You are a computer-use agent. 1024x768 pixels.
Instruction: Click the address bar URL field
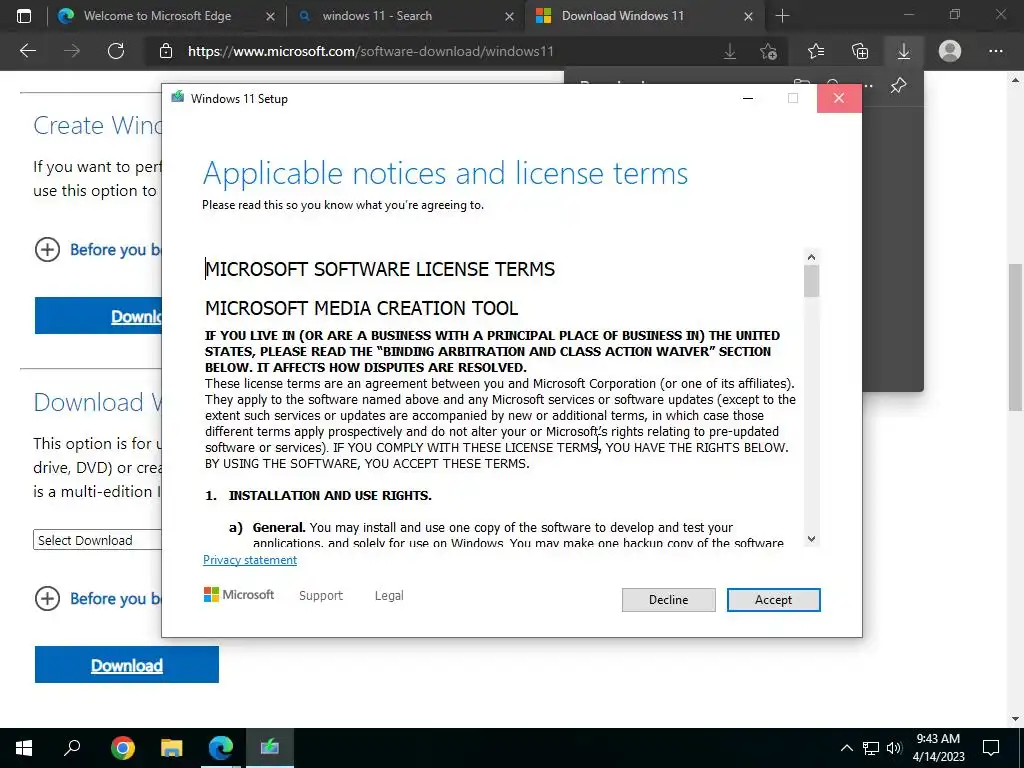tap(370, 51)
